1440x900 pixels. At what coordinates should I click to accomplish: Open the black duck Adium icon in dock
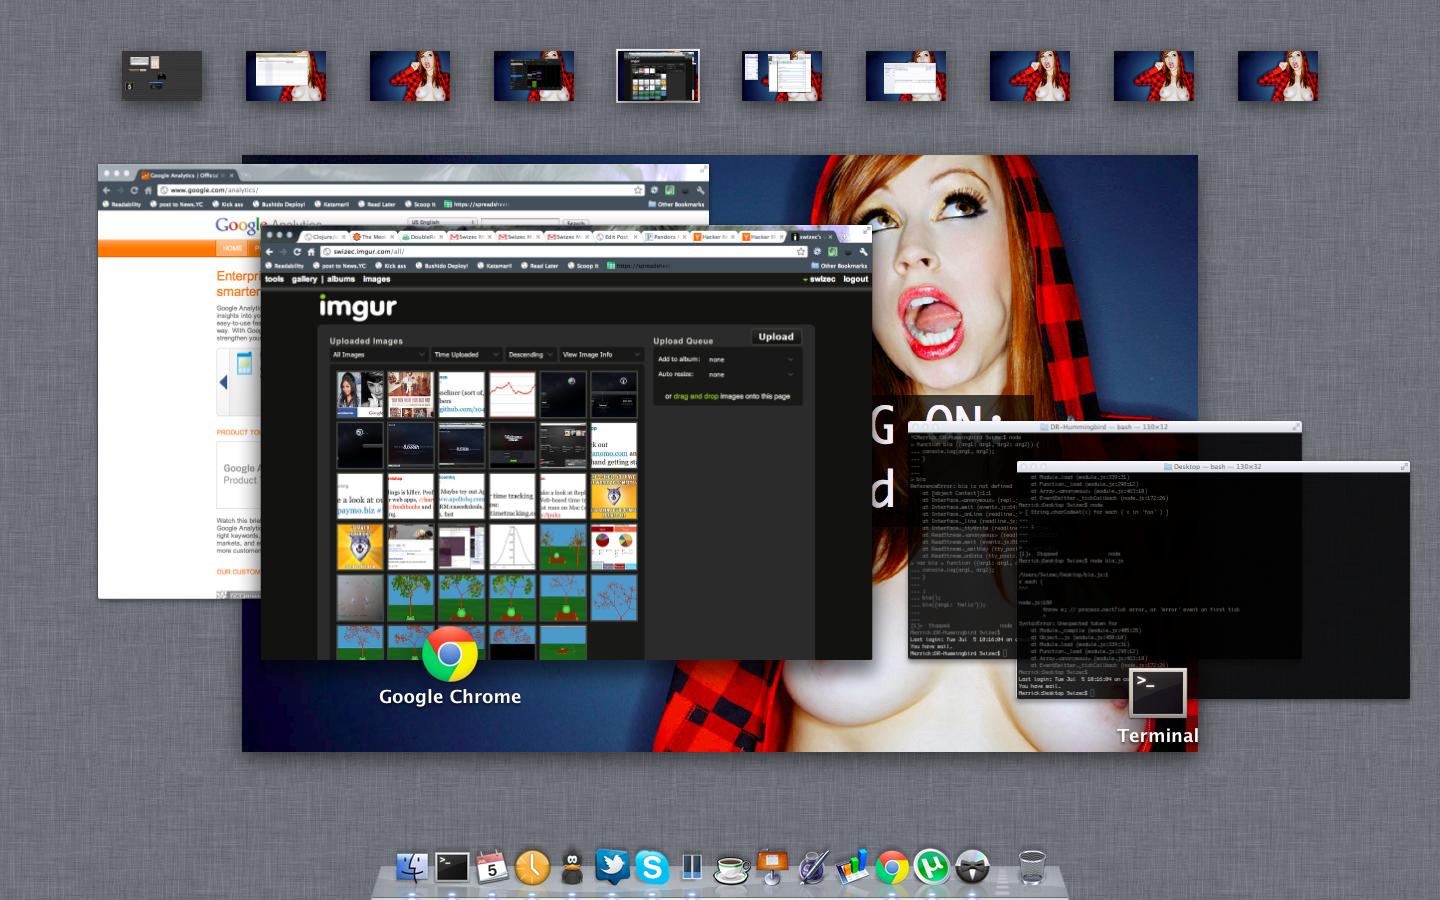(572, 866)
